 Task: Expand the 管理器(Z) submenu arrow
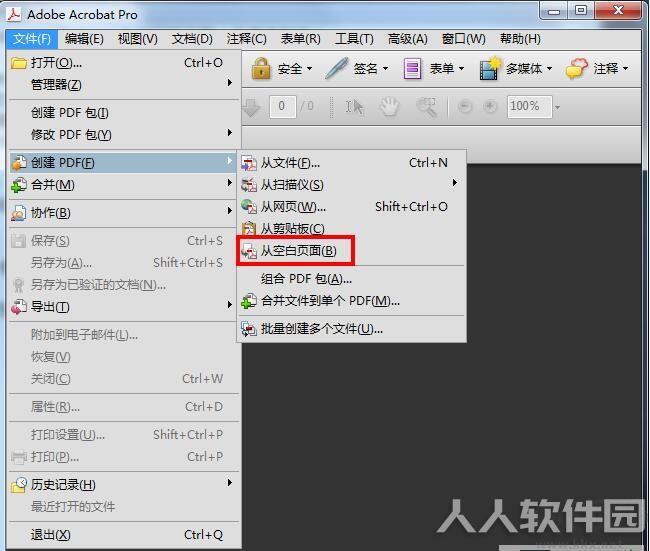click(230, 83)
